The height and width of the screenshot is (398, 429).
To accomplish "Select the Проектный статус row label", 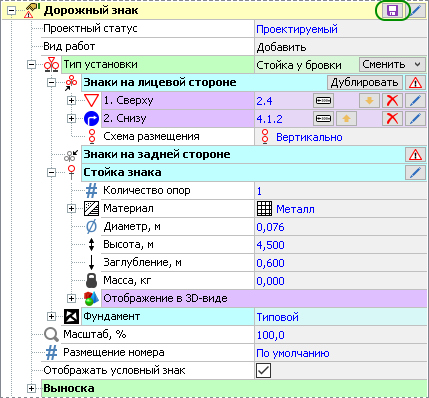I will pyautogui.click(x=90, y=29).
